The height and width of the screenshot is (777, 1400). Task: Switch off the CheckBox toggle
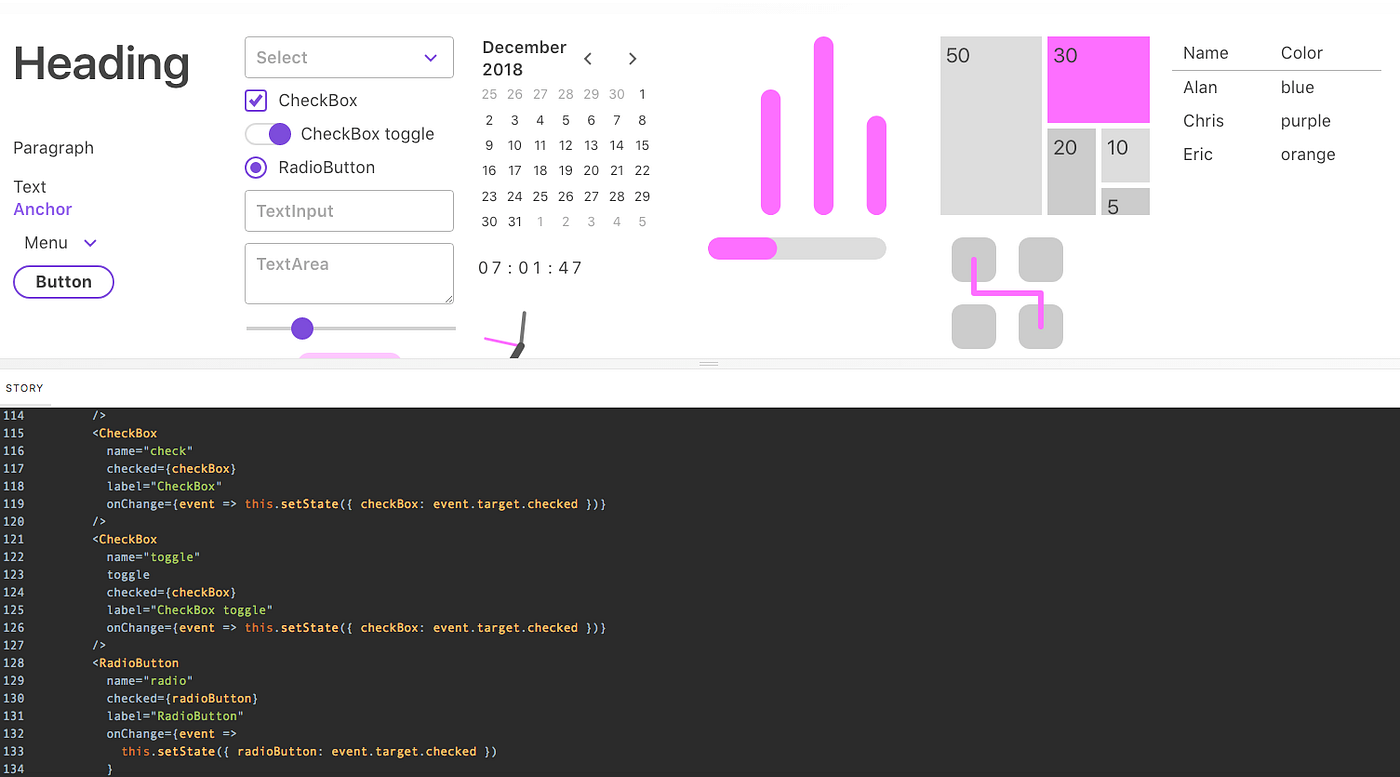pyautogui.click(x=268, y=133)
